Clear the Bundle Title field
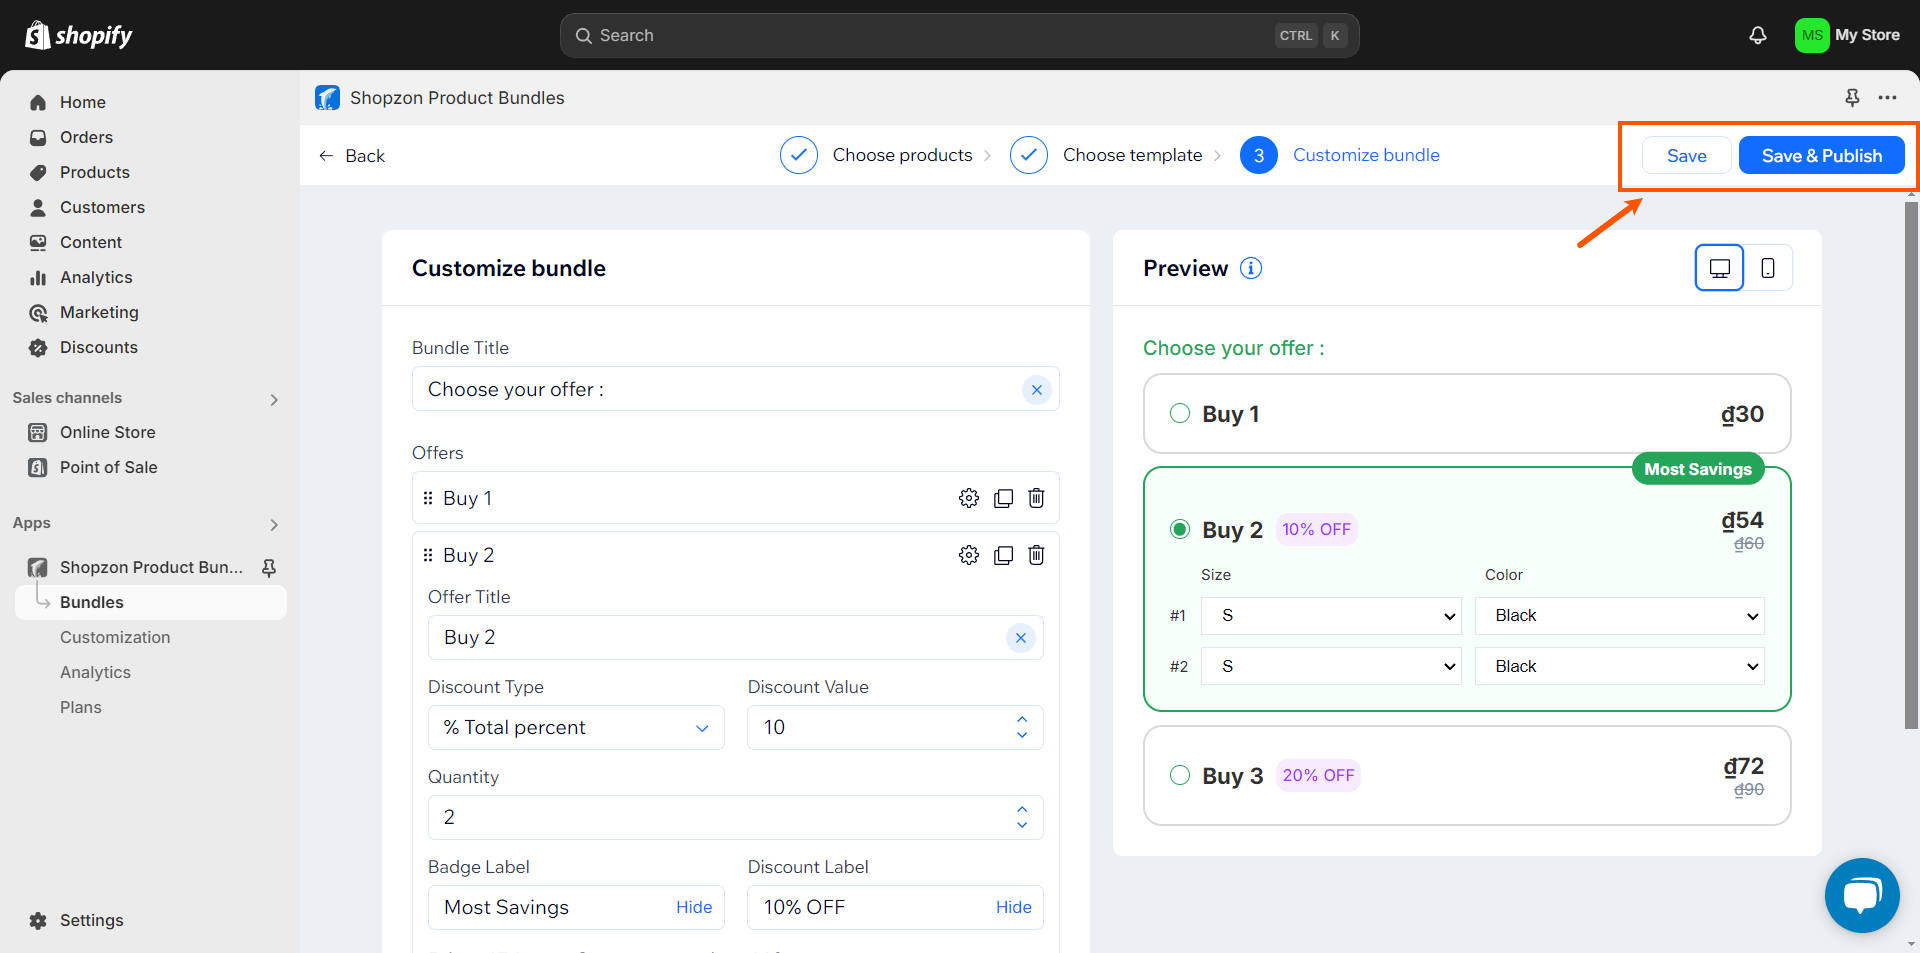 click(x=1036, y=389)
